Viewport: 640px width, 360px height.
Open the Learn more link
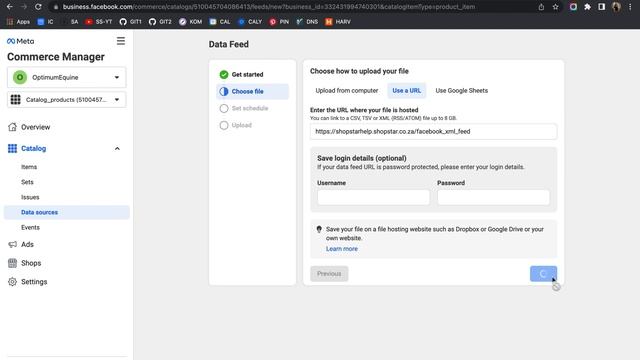[x=342, y=249]
